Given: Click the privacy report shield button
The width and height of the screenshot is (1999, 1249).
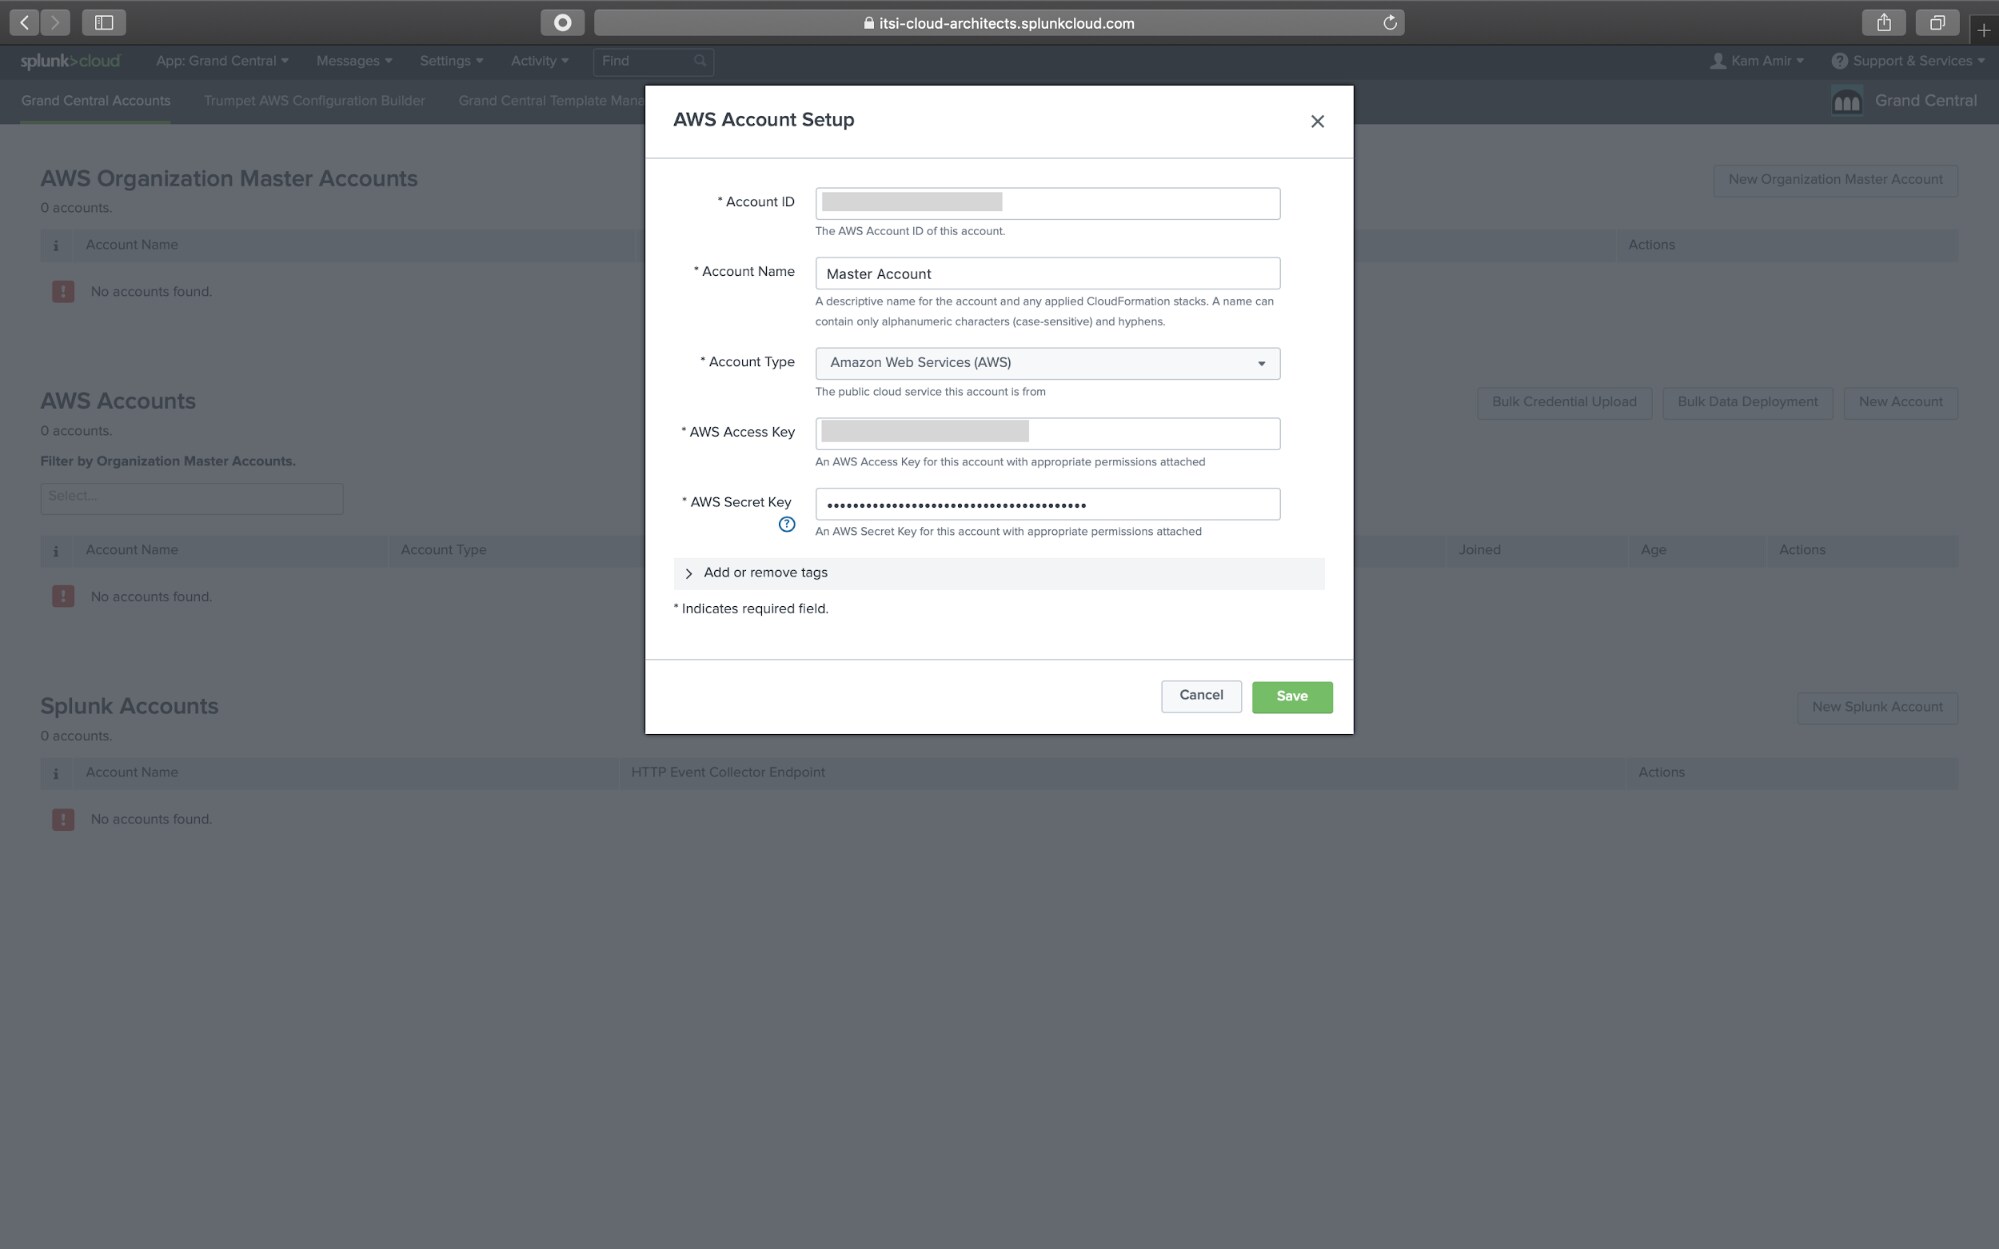Looking at the screenshot, I should tap(562, 22).
